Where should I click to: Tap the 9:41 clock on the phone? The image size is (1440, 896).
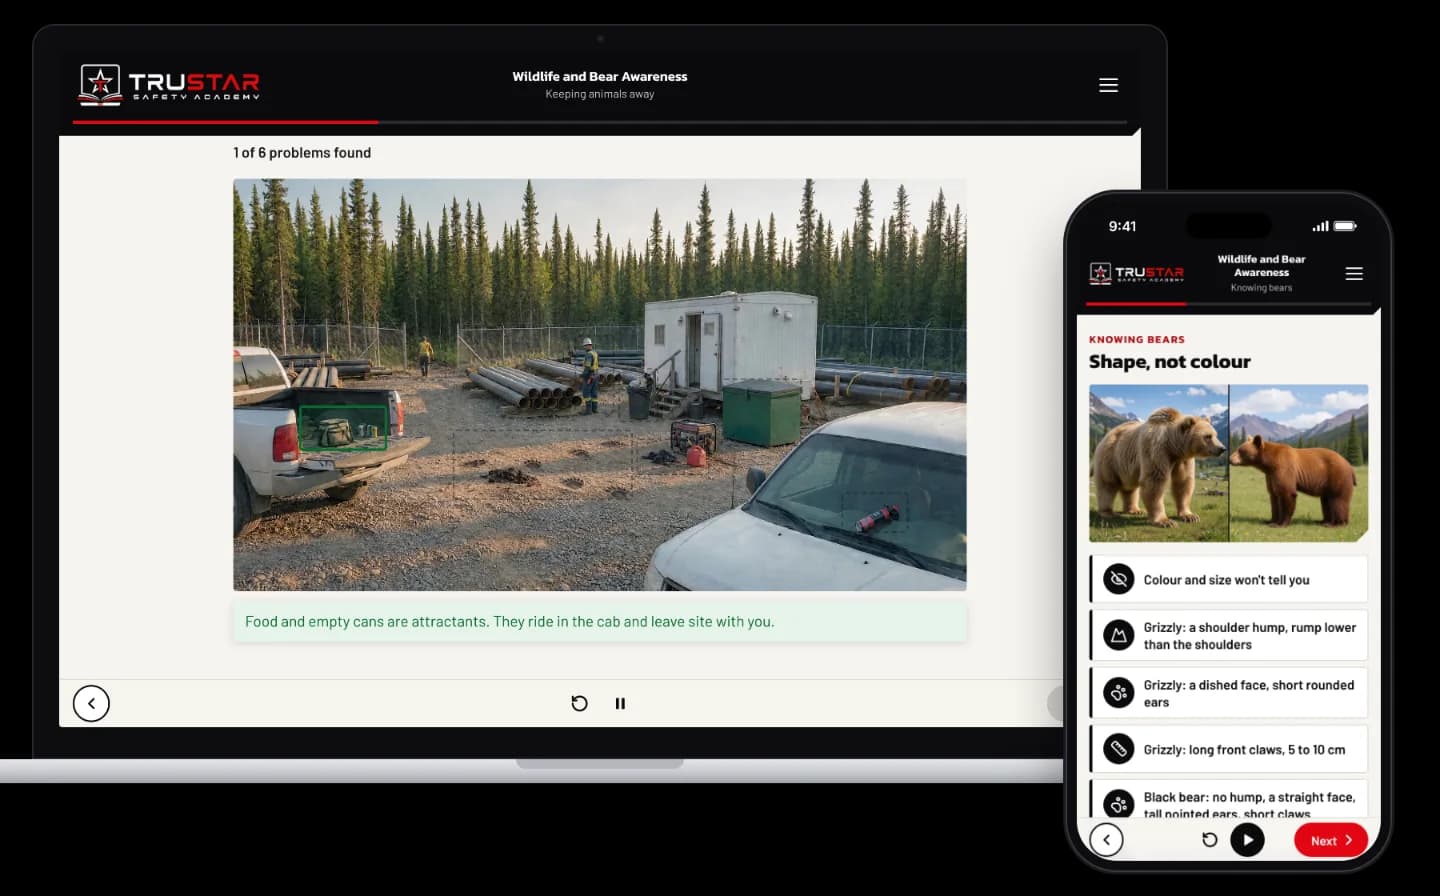coord(1122,226)
